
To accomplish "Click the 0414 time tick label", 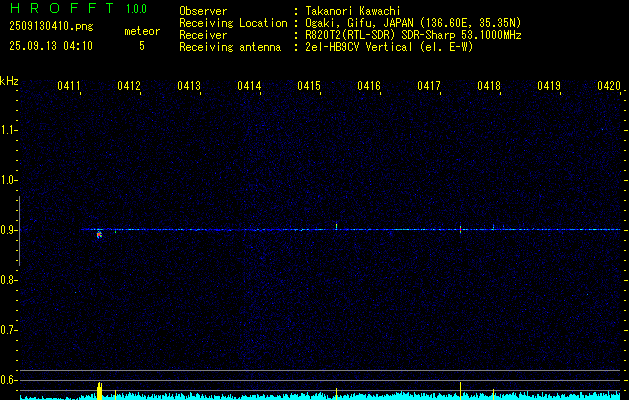I will [x=249, y=86].
